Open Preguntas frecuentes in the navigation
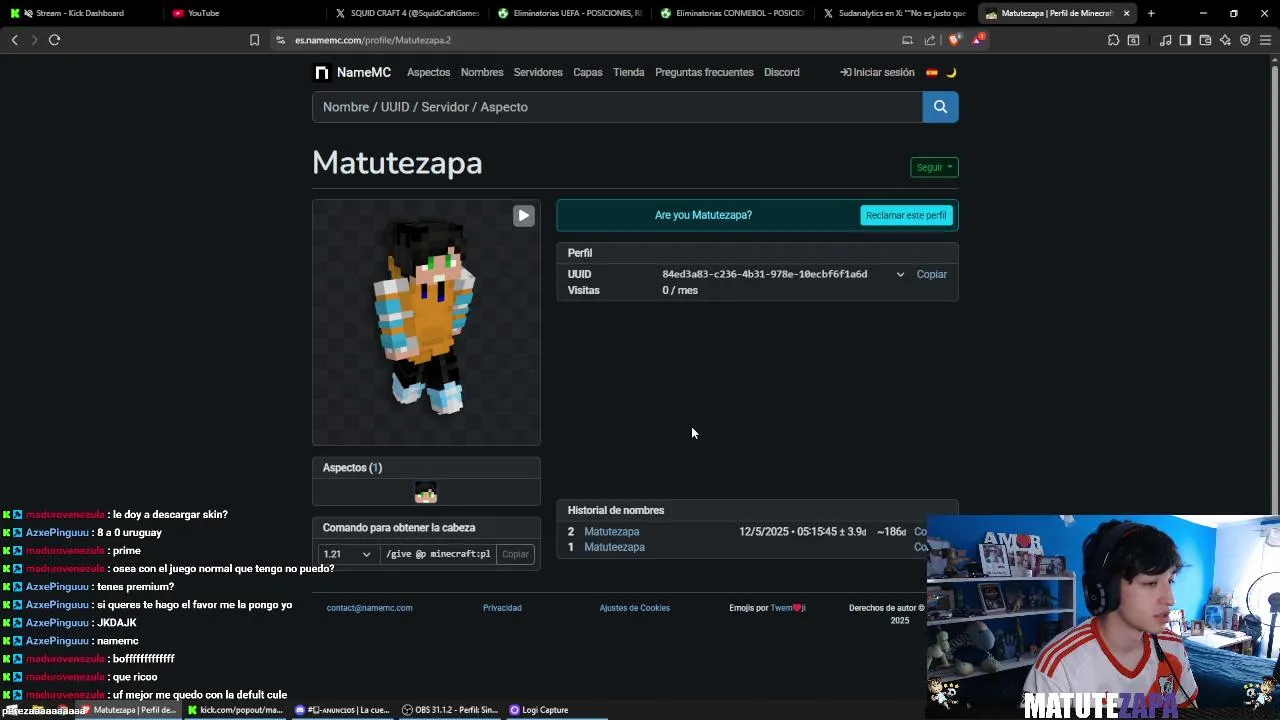 tap(704, 72)
